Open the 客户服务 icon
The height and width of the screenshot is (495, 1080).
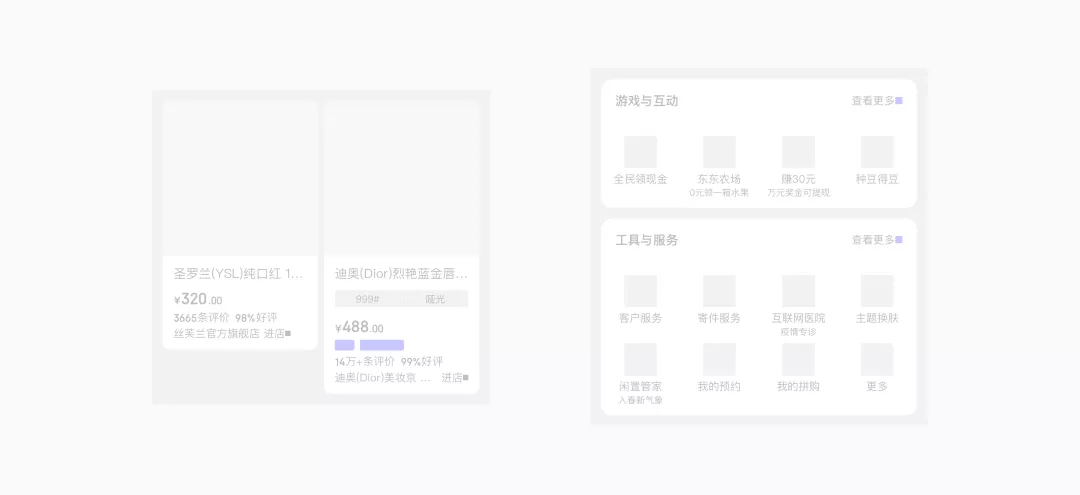[640, 291]
